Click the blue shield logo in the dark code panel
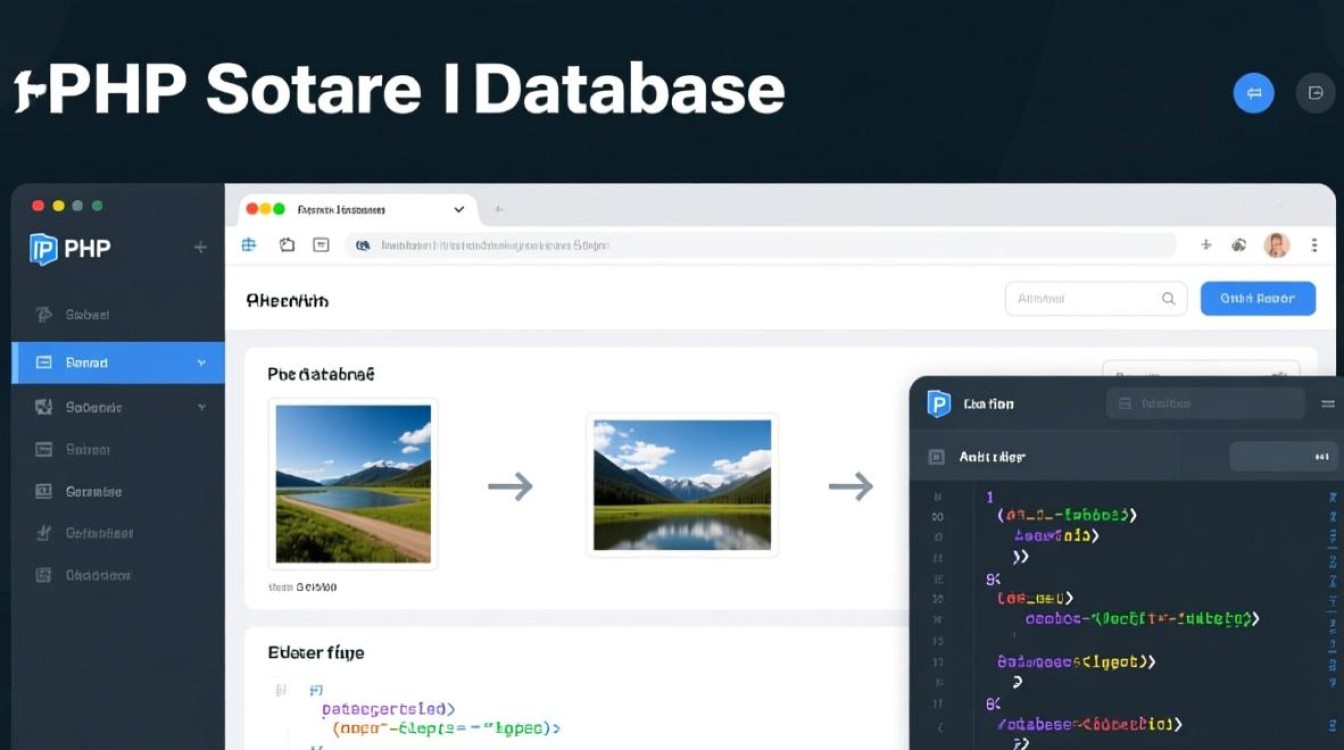 click(x=938, y=403)
